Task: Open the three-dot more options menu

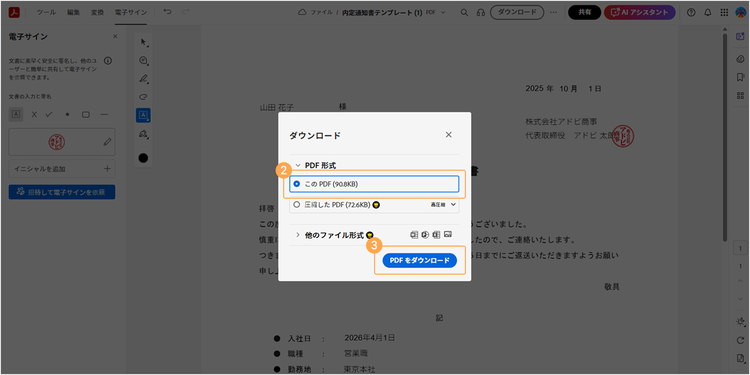Action: (554, 12)
